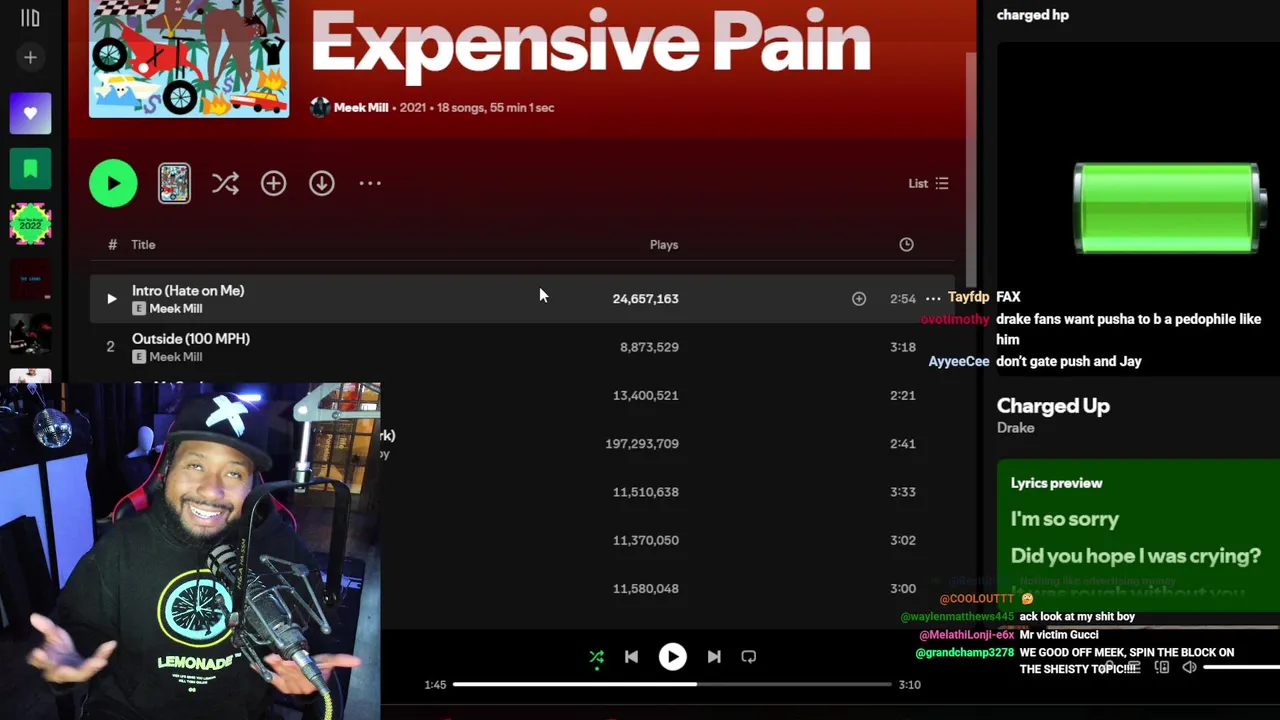This screenshot has width=1280, height=720.
Task: Click the 1:45 elapsed time label
Action: tap(435, 685)
